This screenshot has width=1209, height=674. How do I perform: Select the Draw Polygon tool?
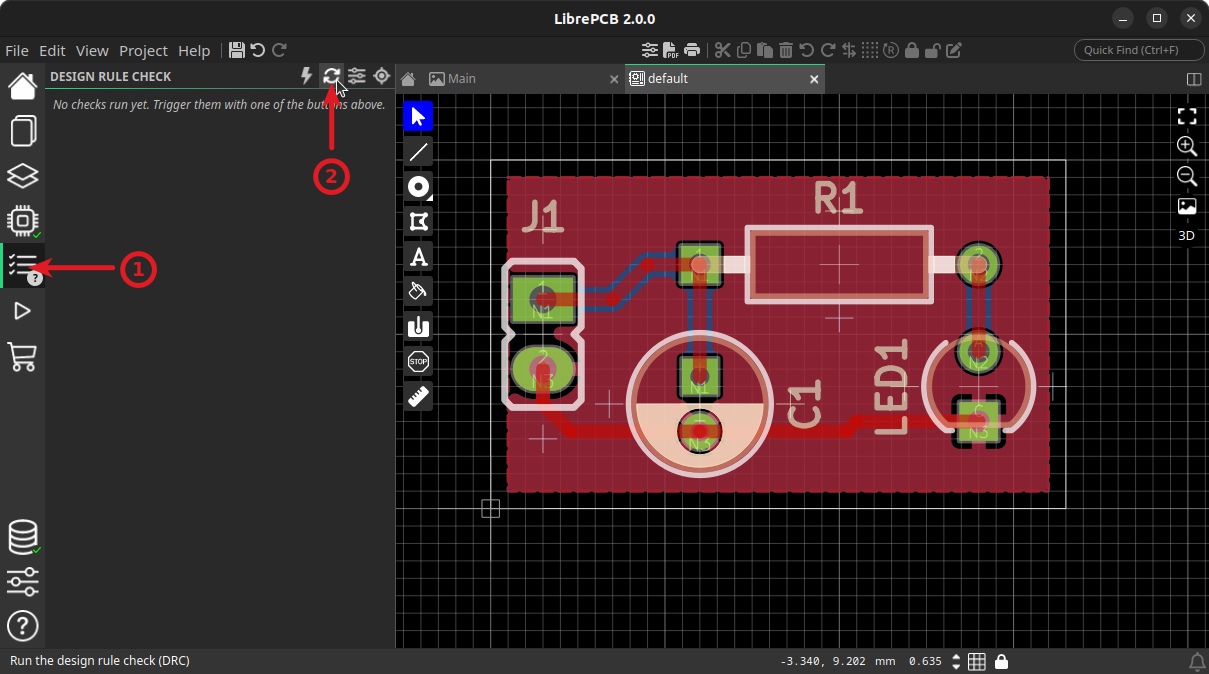(419, 222)
